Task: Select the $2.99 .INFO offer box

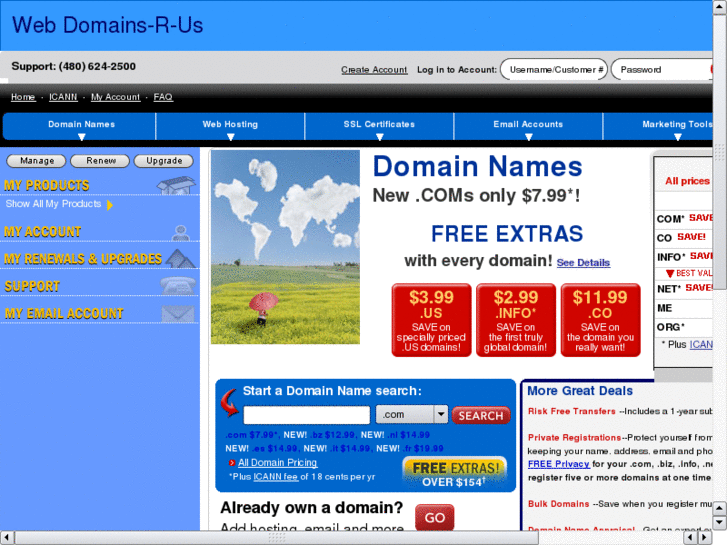Action: 516,321
